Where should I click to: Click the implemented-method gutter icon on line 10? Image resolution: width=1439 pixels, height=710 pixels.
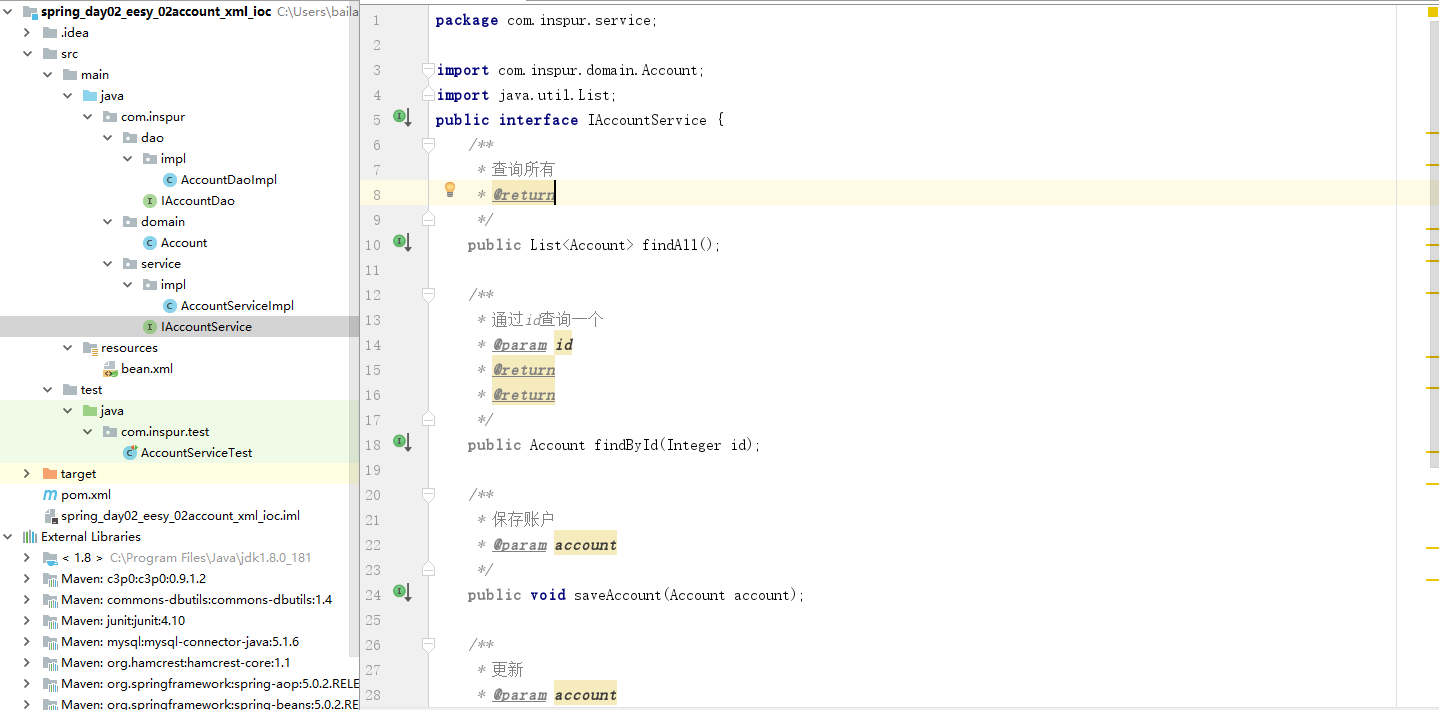click(x=402, y=242)
